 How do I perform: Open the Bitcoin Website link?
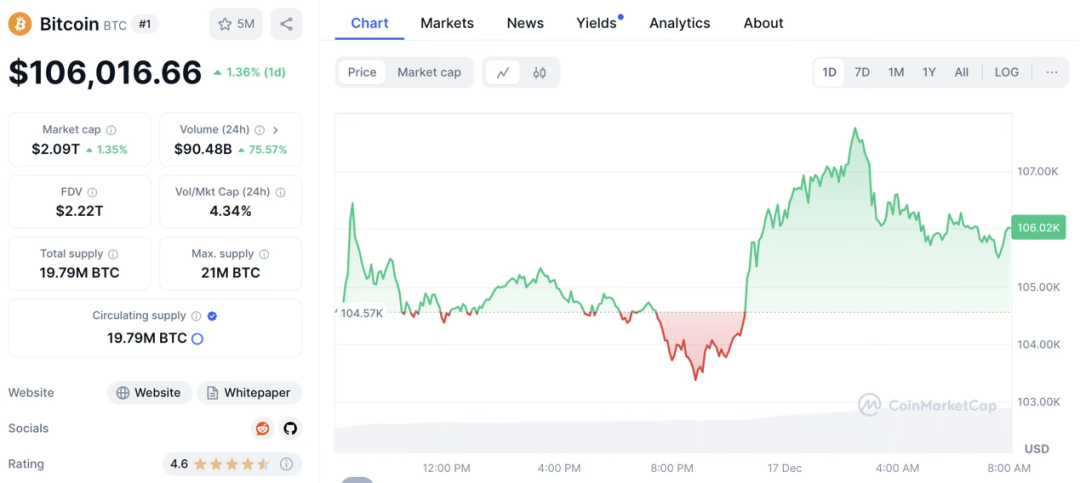tap(149, 393)
